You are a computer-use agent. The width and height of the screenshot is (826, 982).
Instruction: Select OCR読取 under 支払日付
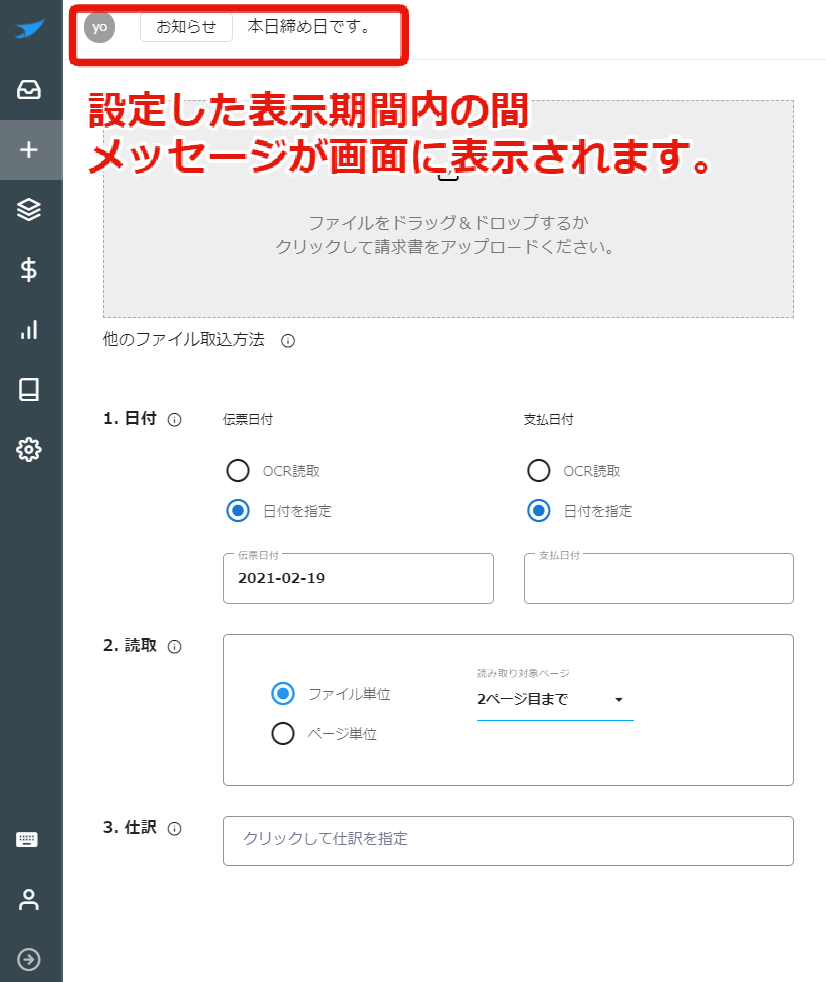(x=539, y=471)
